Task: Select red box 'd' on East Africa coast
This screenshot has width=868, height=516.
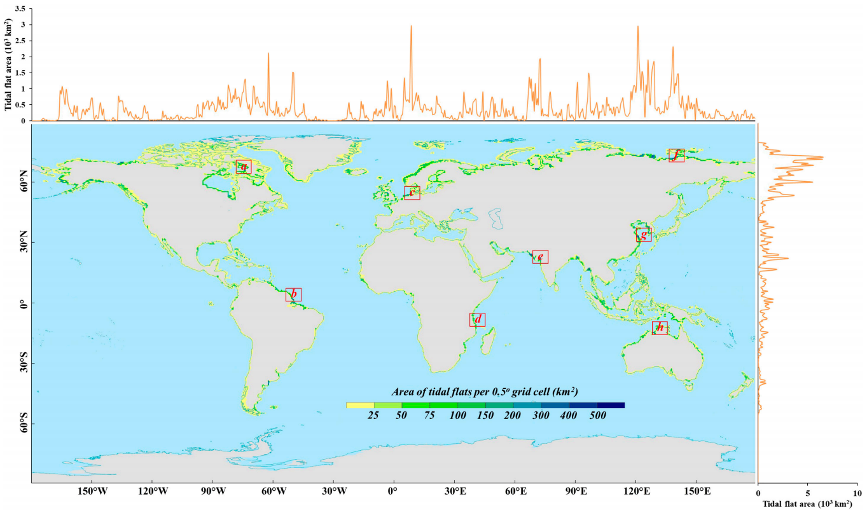Action: [477, 320]
